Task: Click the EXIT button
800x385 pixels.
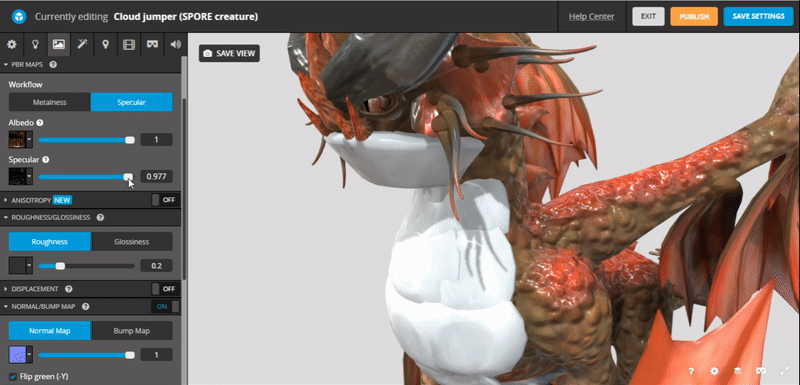Action: pyautogui.click(x=648, y=16)
